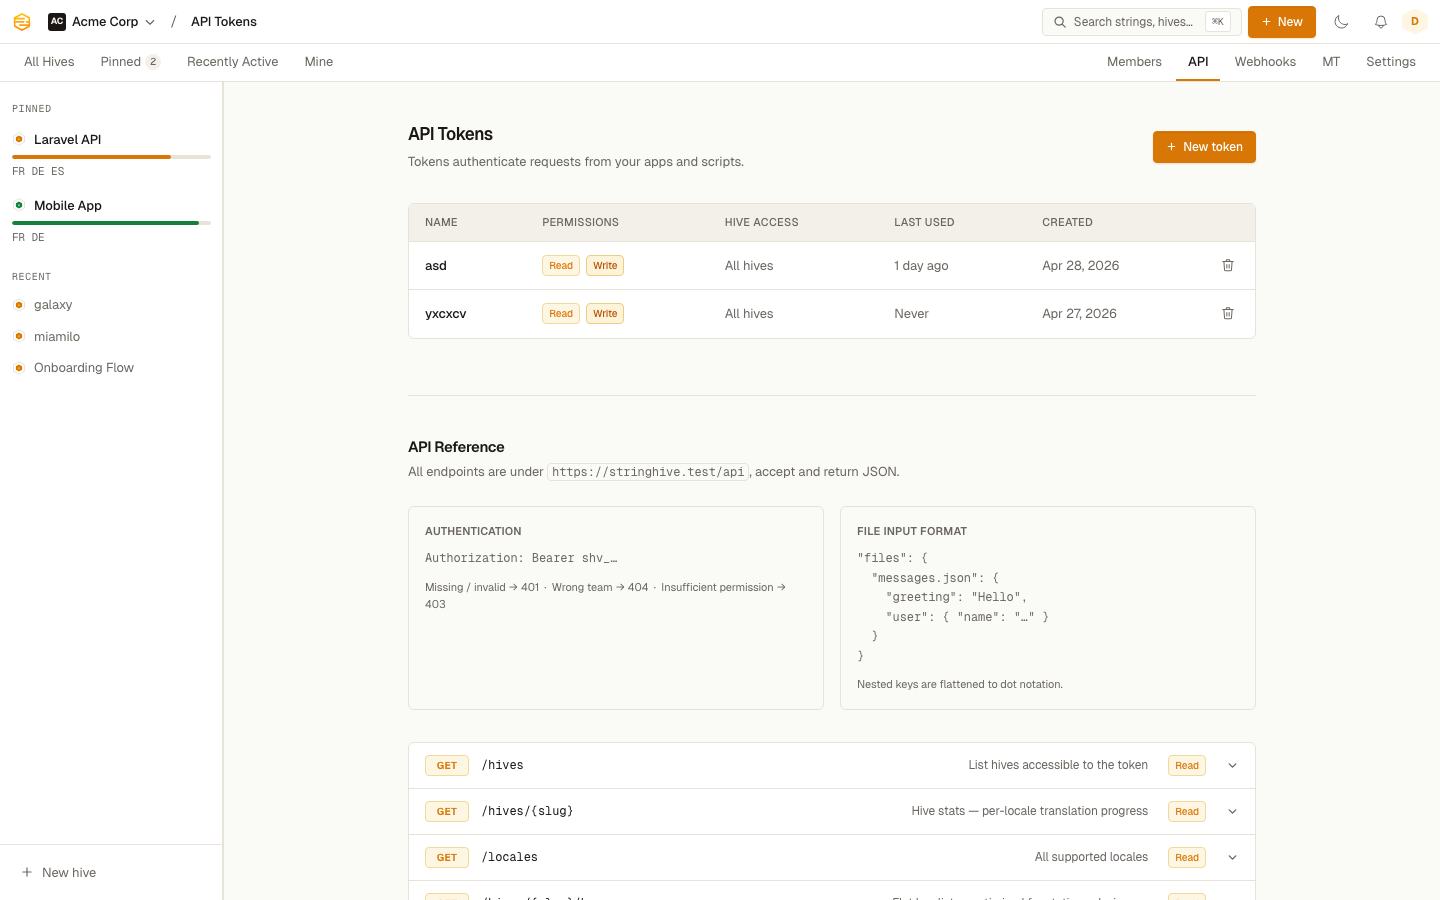Open the miamilo recent hive

pyautogui.click(x=57, y=337)
